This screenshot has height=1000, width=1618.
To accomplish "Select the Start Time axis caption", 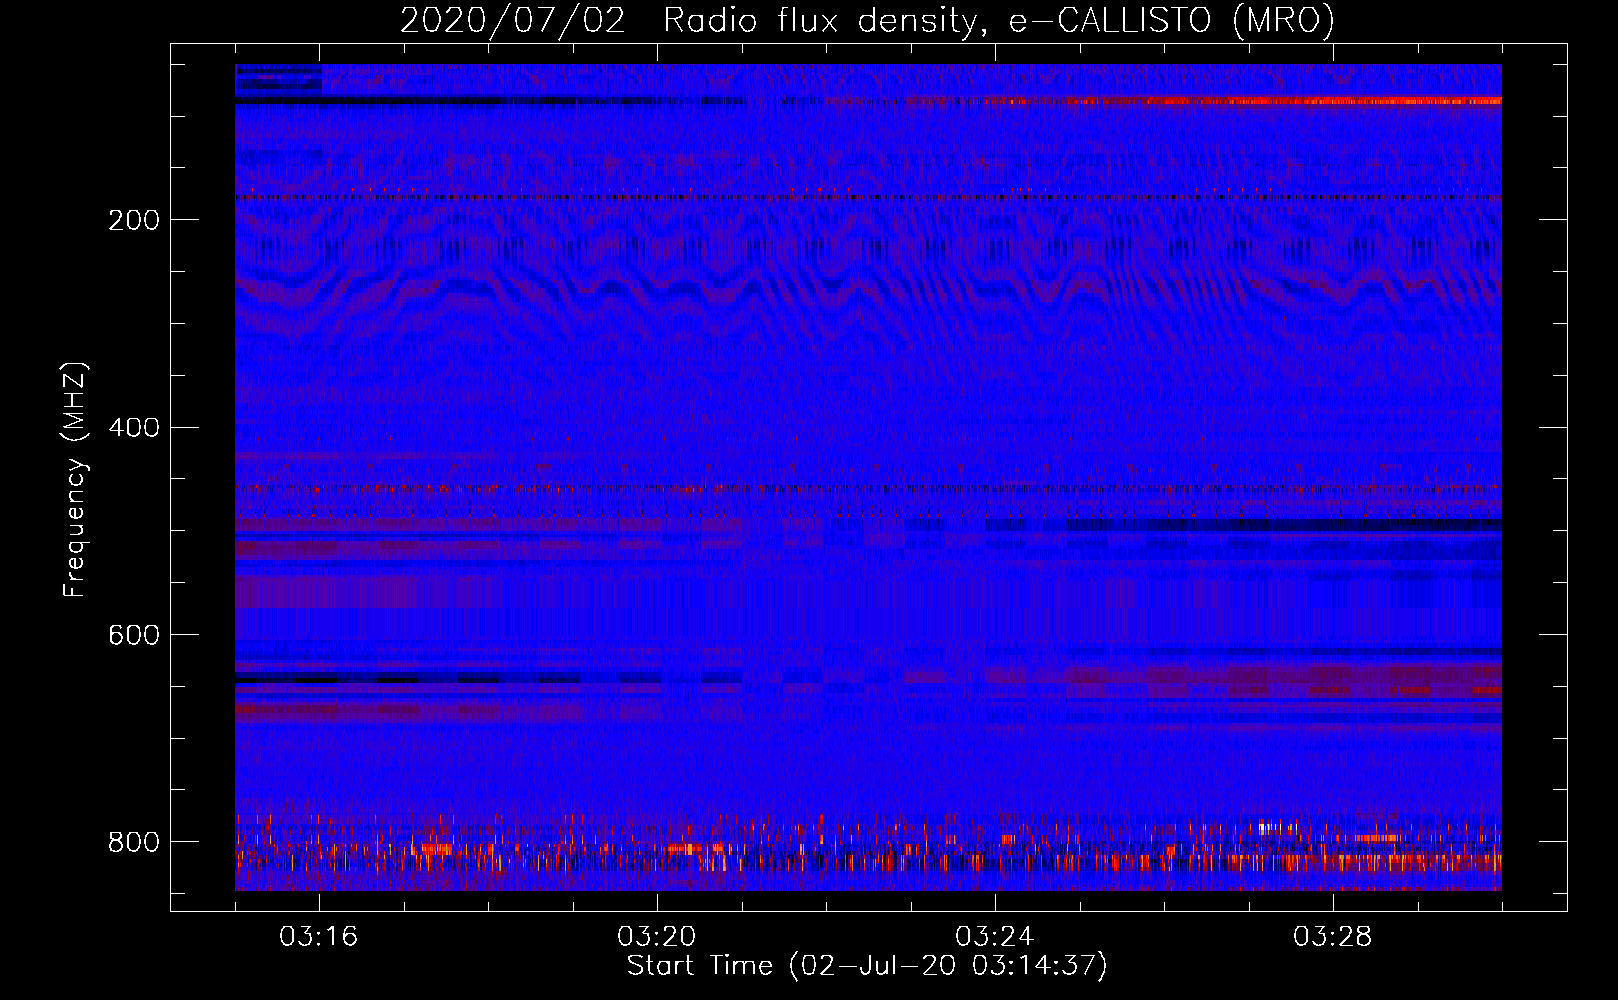I will (867, 966).
